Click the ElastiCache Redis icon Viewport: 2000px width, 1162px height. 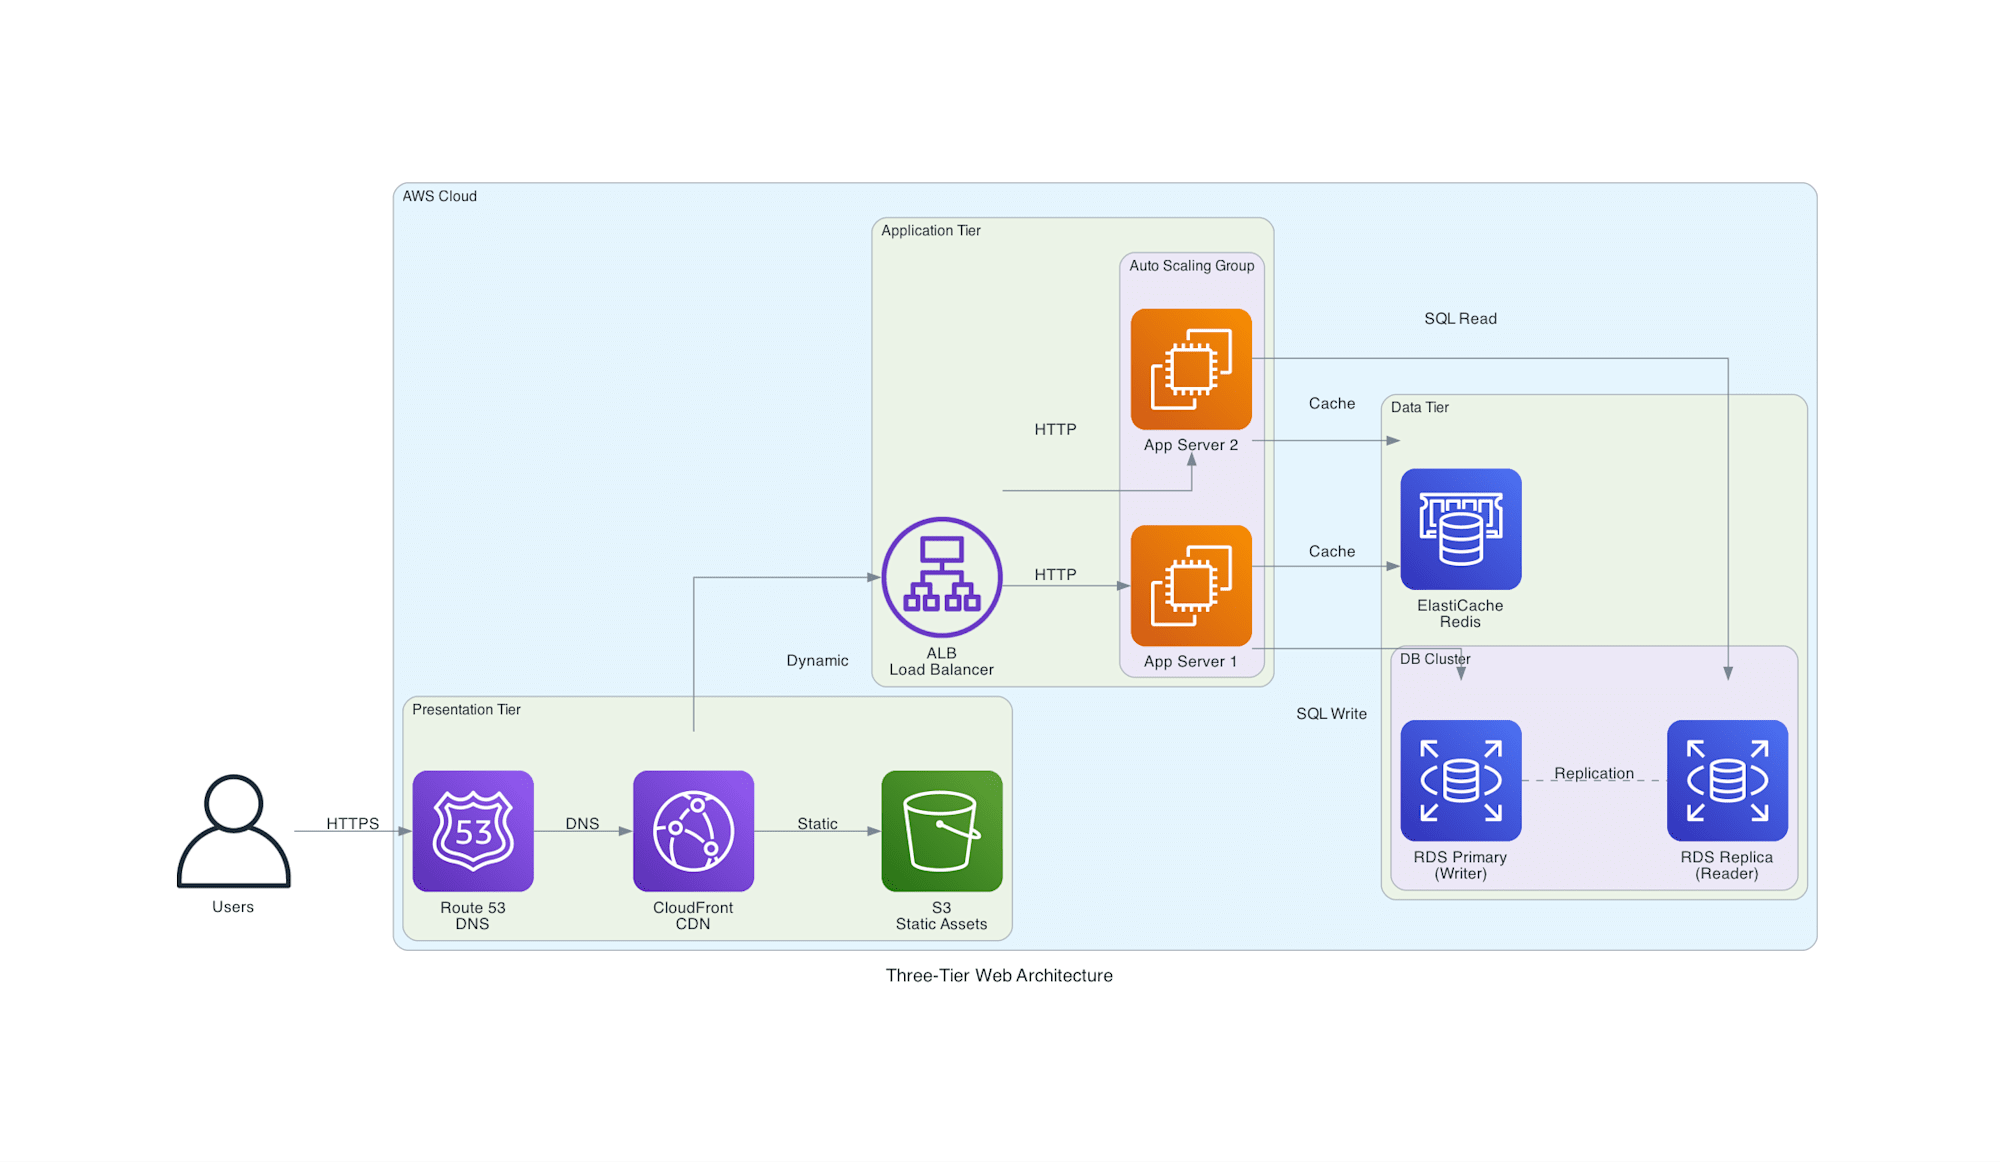click(x=1460, y=529)
